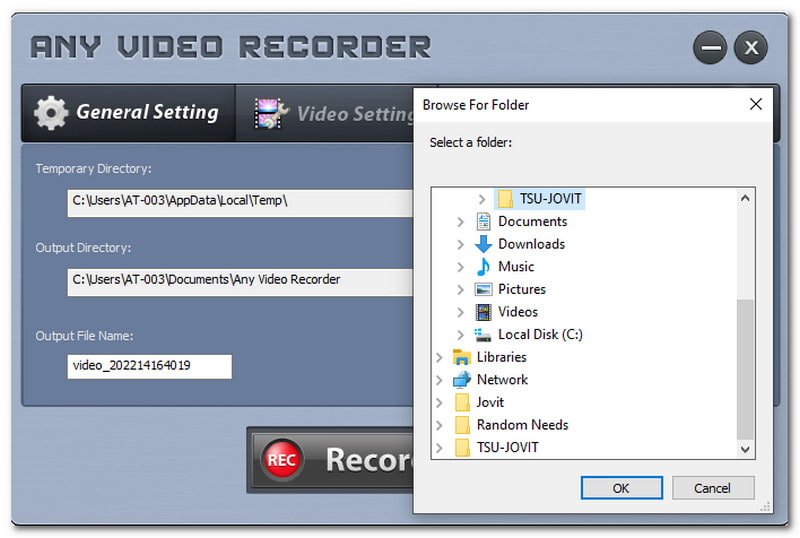
Task: Edit the Output File Name field
Action: click(x=149, y=366)
